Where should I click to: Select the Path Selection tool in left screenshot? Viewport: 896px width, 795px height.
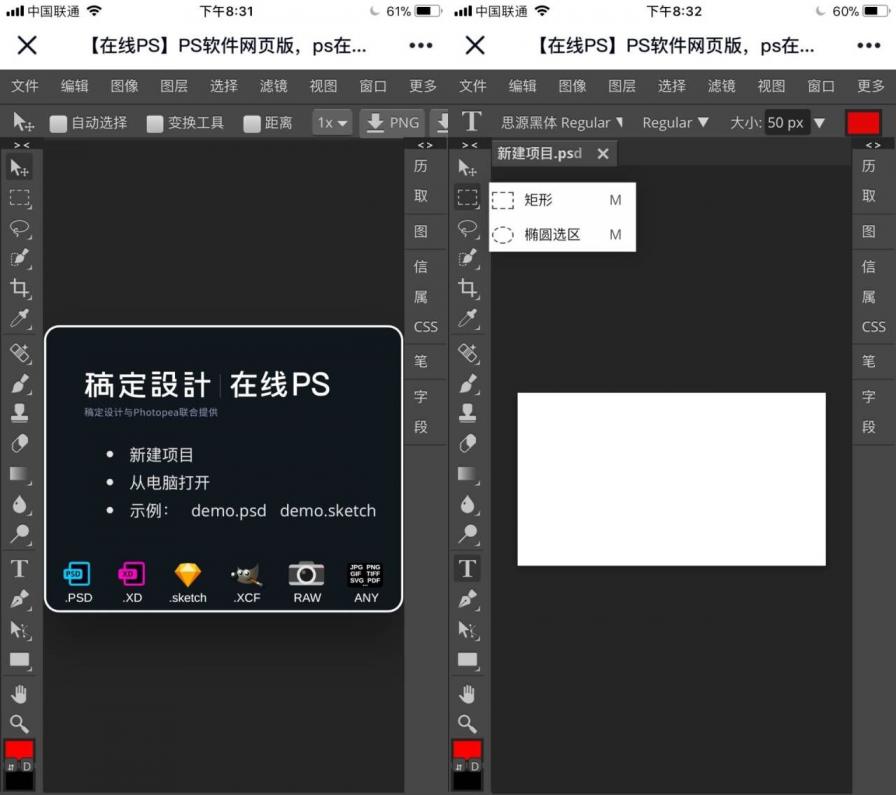19,629
